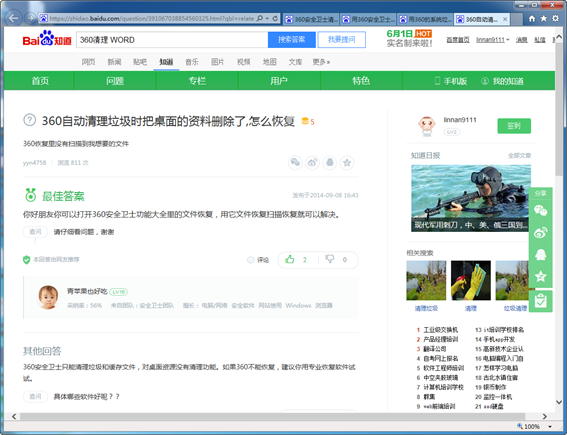Screen dimensions: 567x435
Task: Switch to the 用360安全卫士... browser tab
Action: (x=368, y=19)
